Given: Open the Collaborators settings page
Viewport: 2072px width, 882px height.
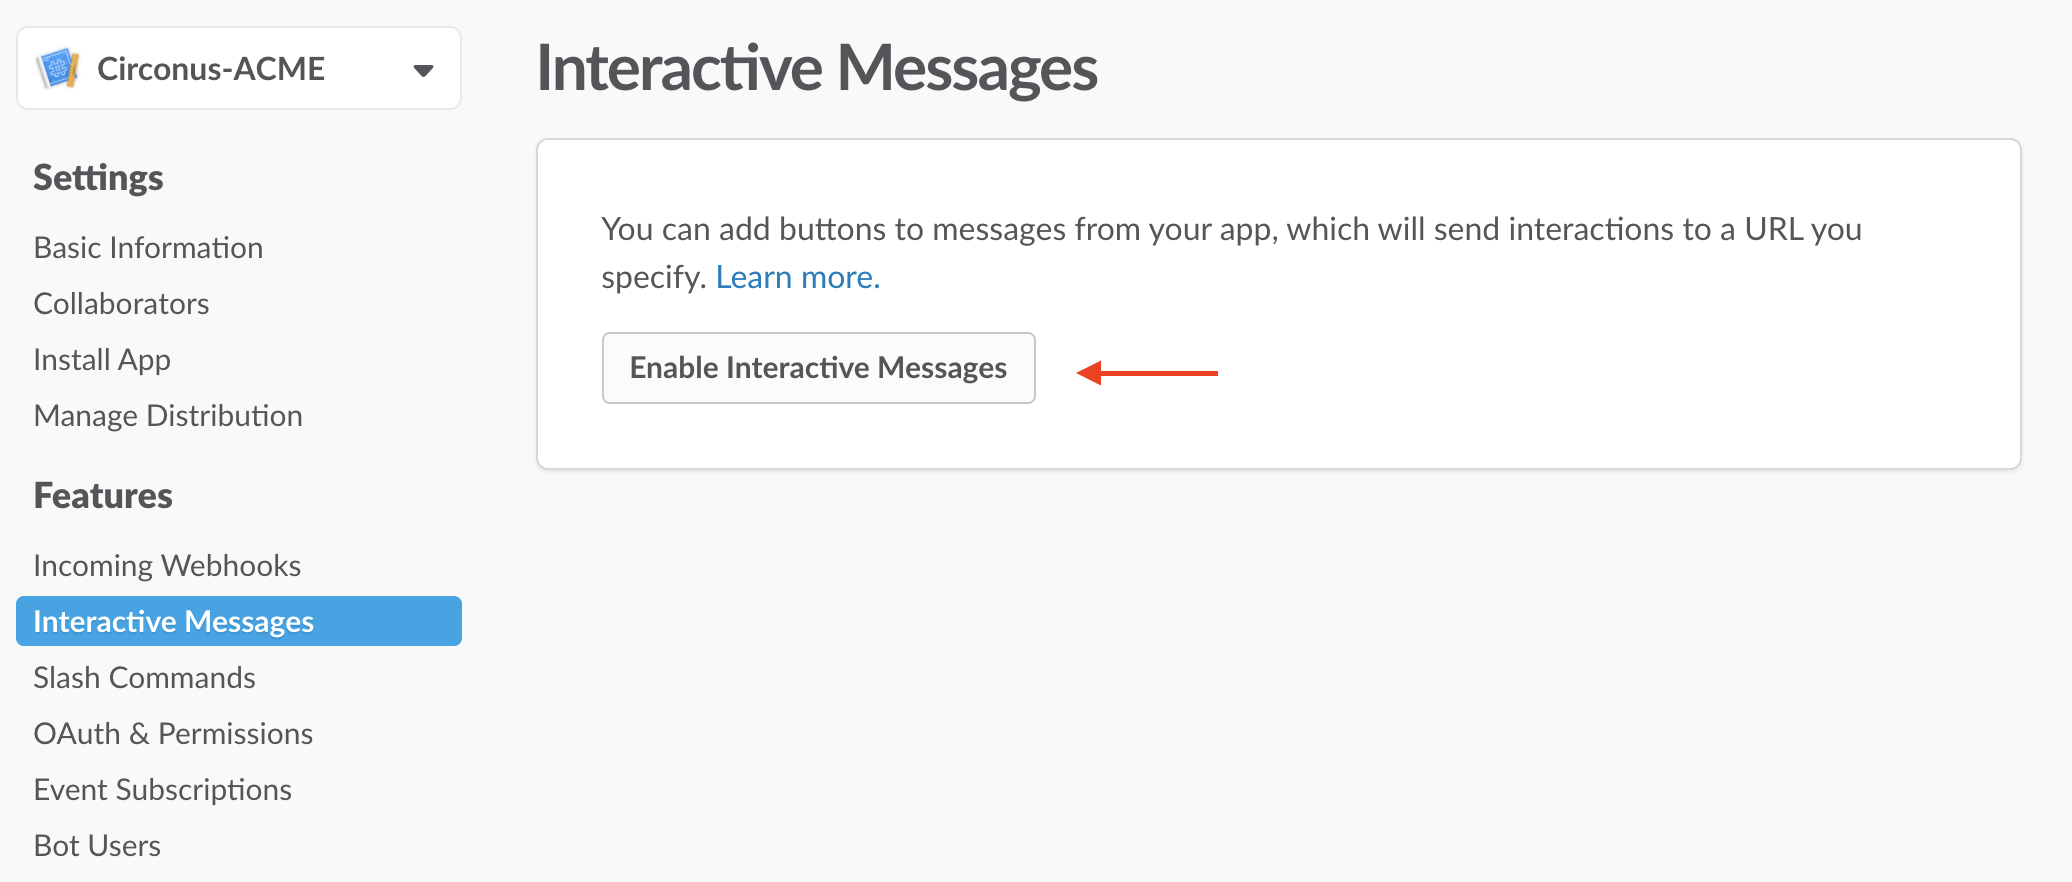Looking at the screenshot, I should (x=121, y=303).
